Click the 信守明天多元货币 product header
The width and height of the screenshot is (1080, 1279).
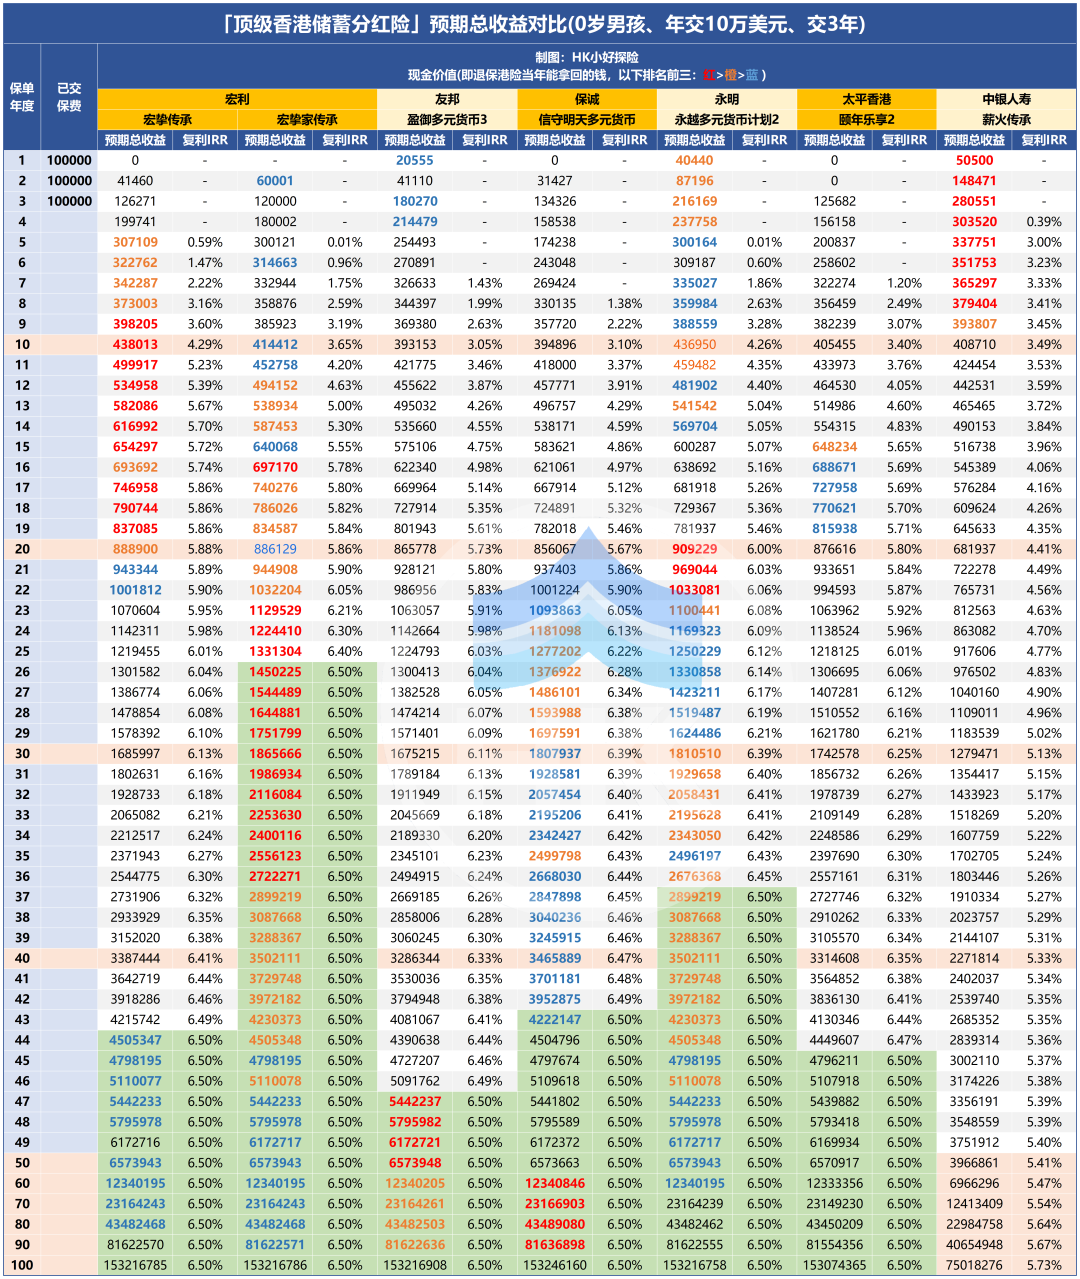click(x=587, y=120)
